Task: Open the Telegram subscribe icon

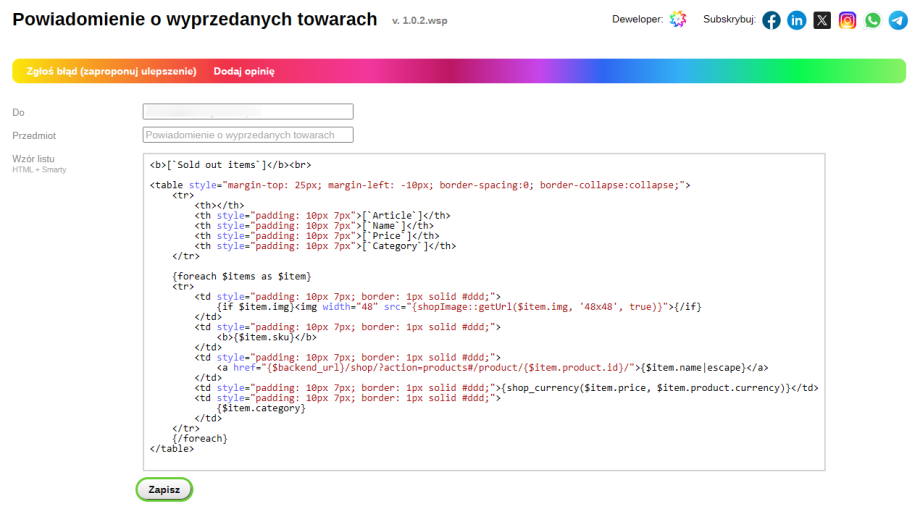Action: point(898,20)
